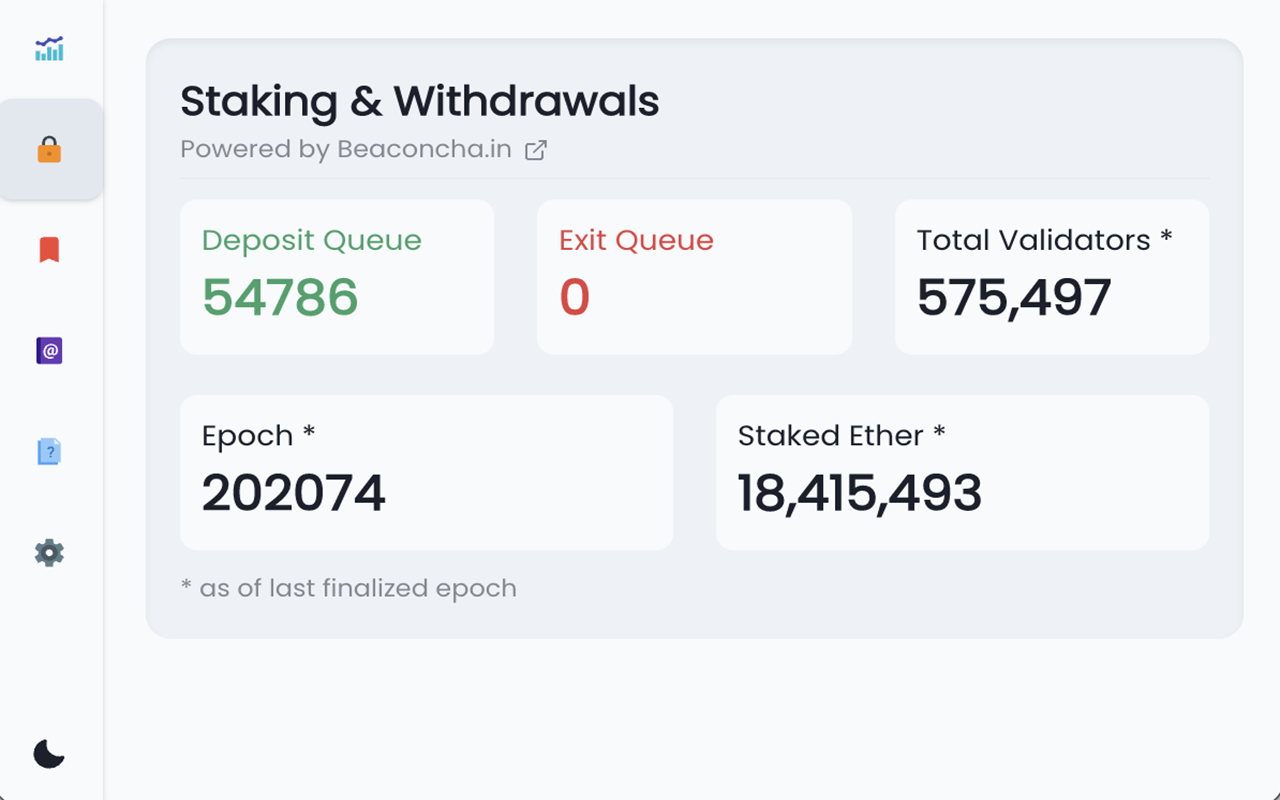
Task: Click the Total Validators count 575,497
Action: (1014, 295)
